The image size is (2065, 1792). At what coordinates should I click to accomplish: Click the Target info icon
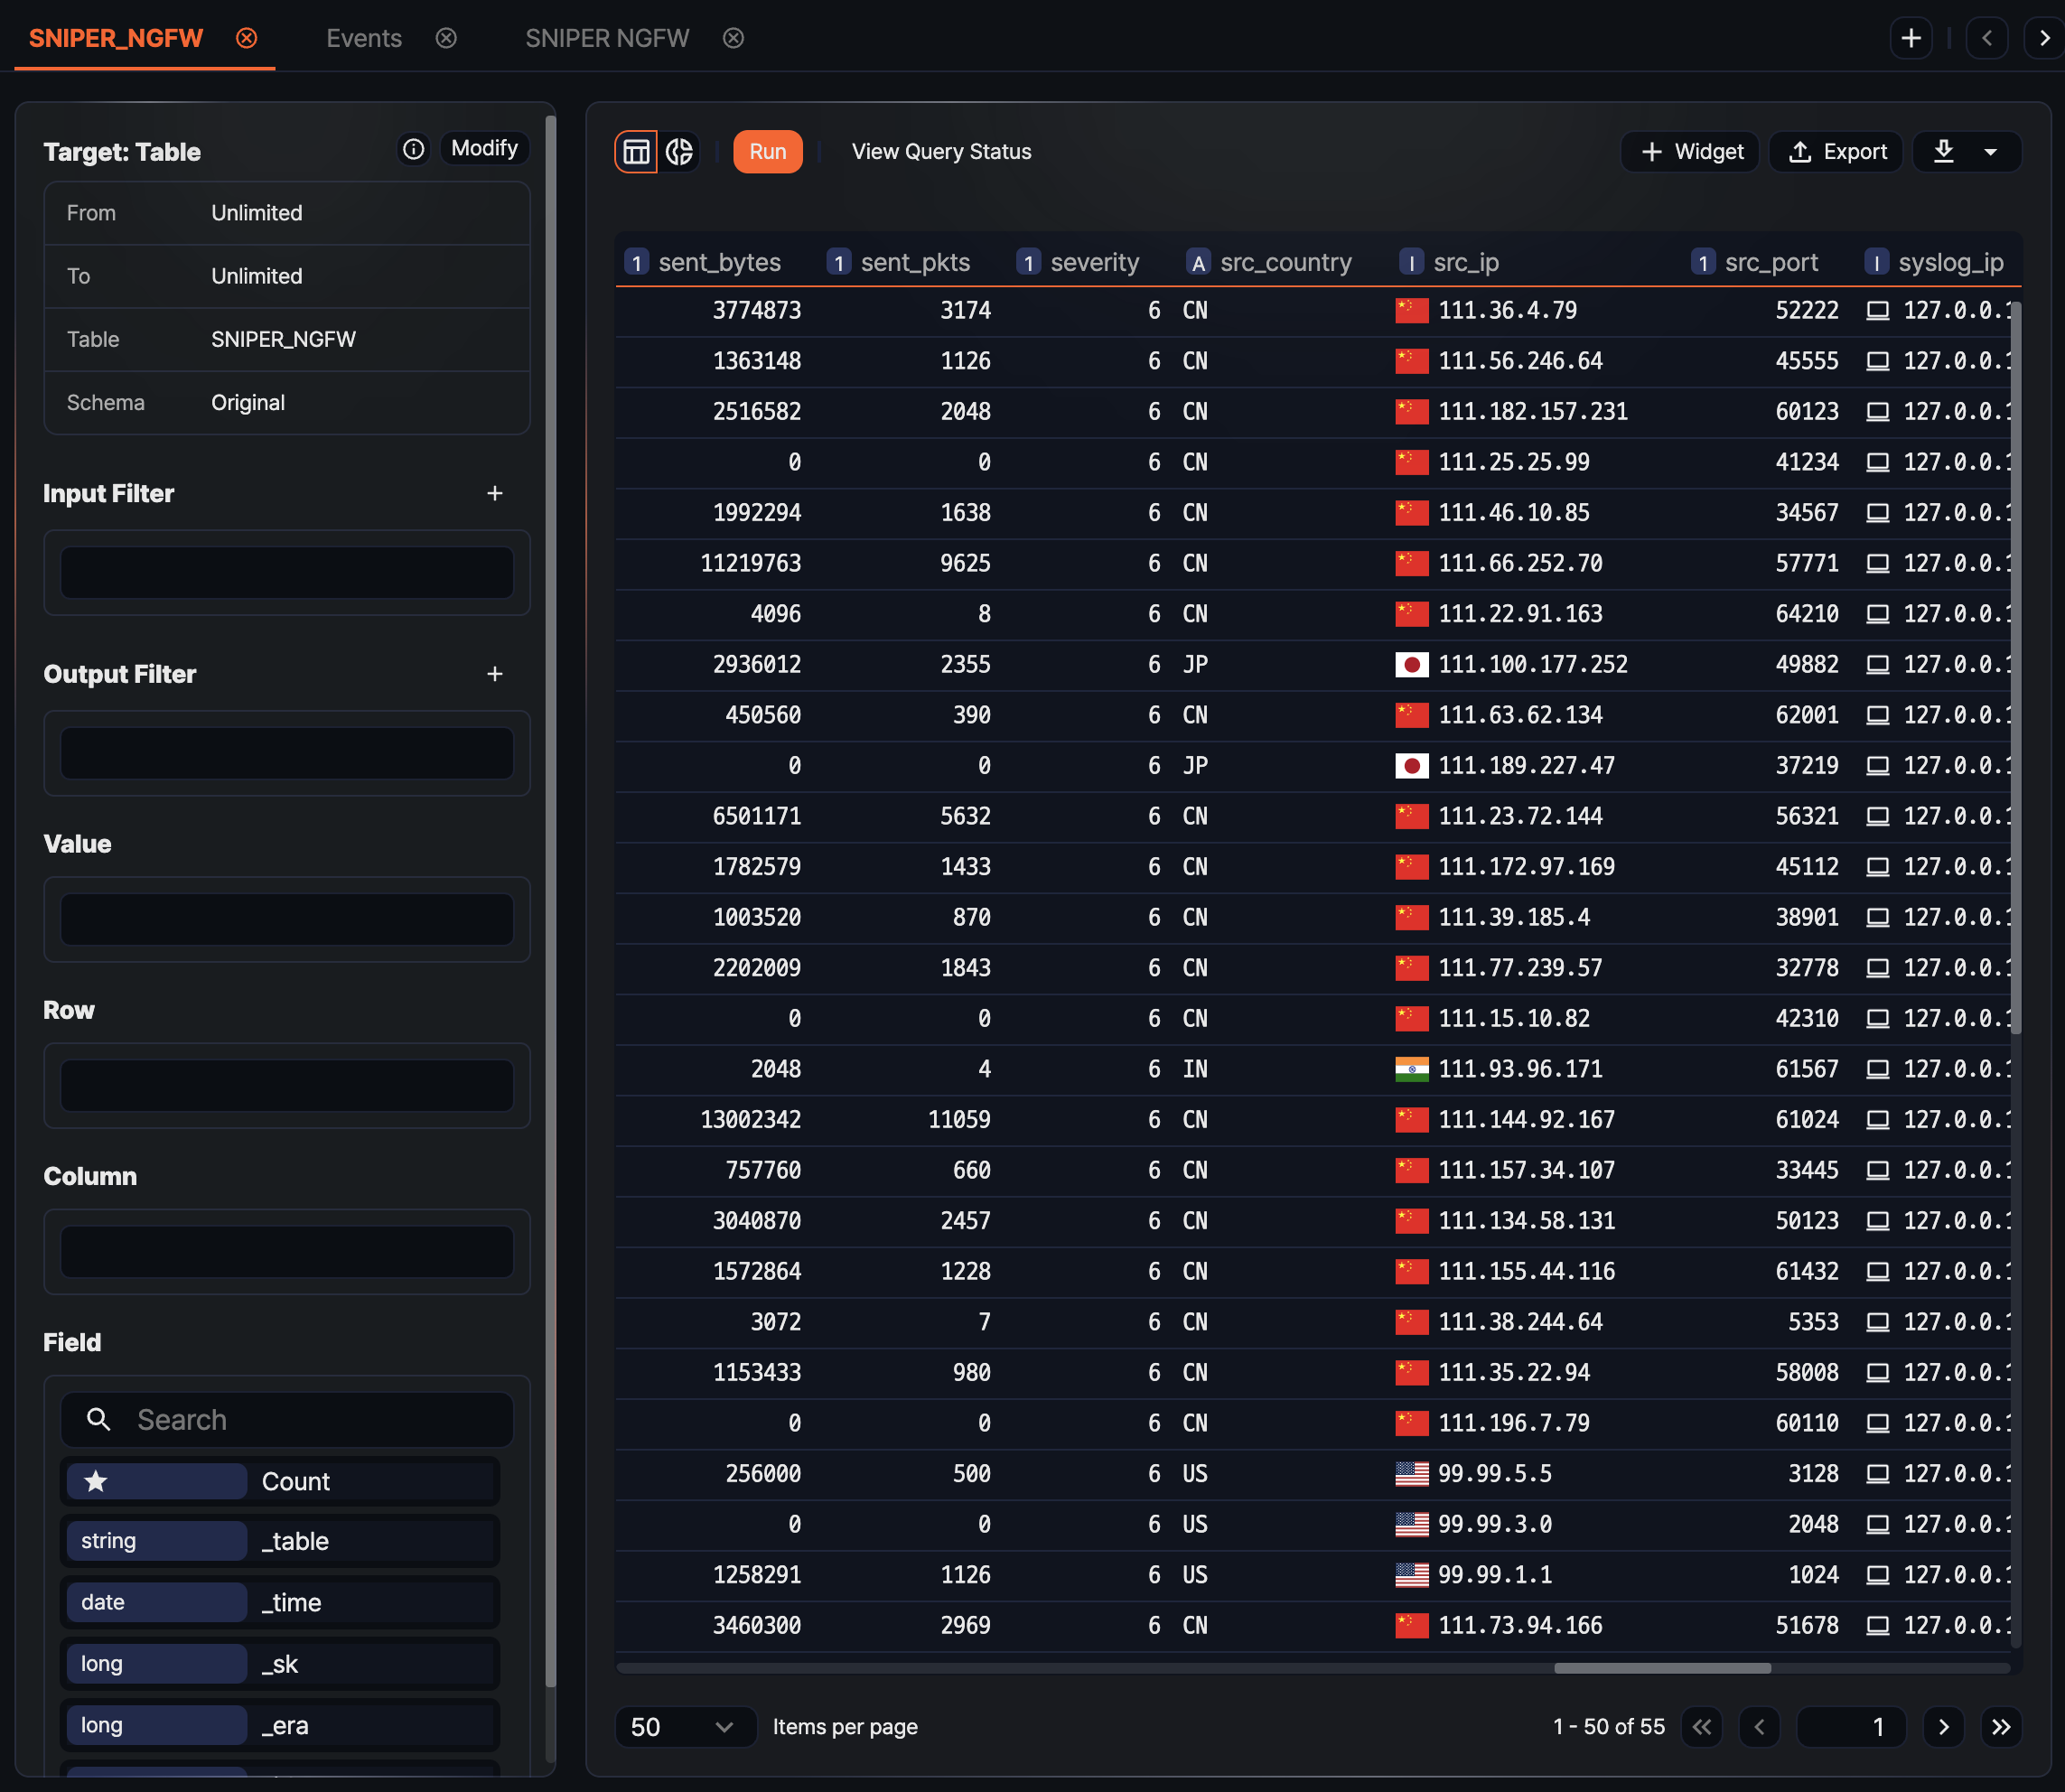point(413,149)
